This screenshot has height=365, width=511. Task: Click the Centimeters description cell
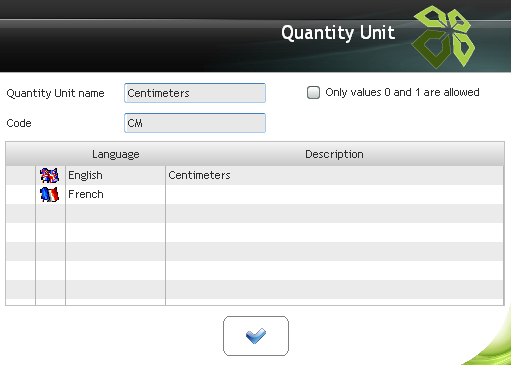pos(334,175)
